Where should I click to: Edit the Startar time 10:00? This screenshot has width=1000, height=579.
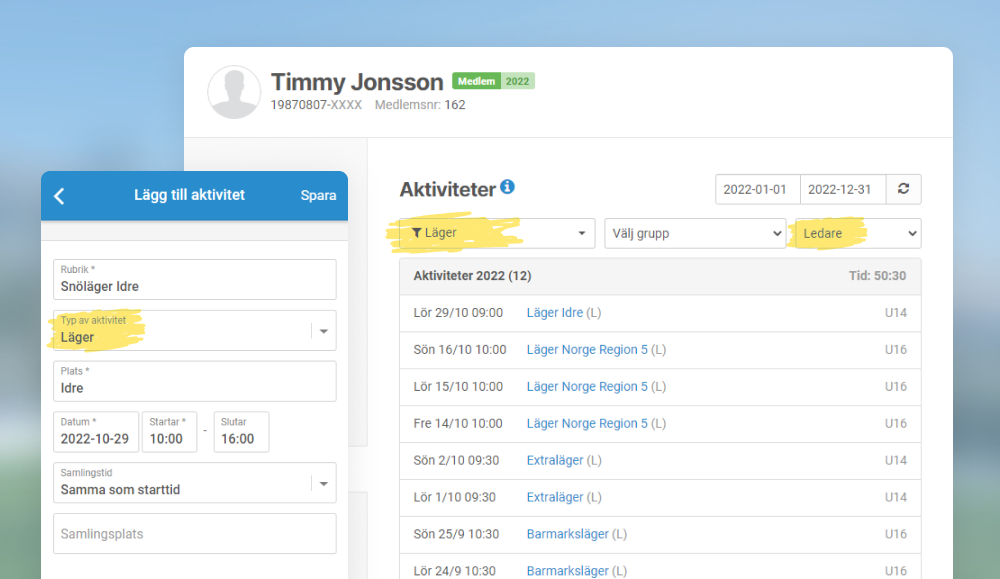[x=169, y=432]
